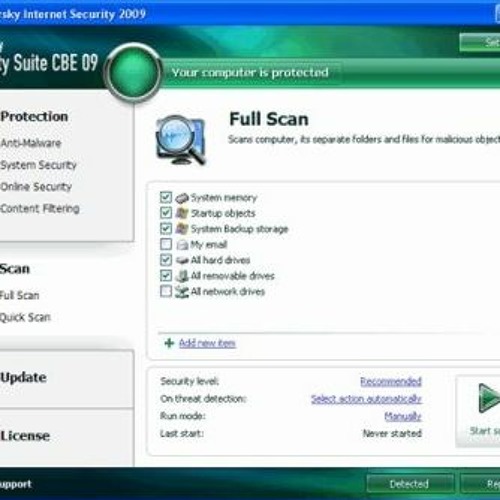Click the Full Scan magnifier icon
The width and height of the screenshot is (500, 500).
point(180,140)
